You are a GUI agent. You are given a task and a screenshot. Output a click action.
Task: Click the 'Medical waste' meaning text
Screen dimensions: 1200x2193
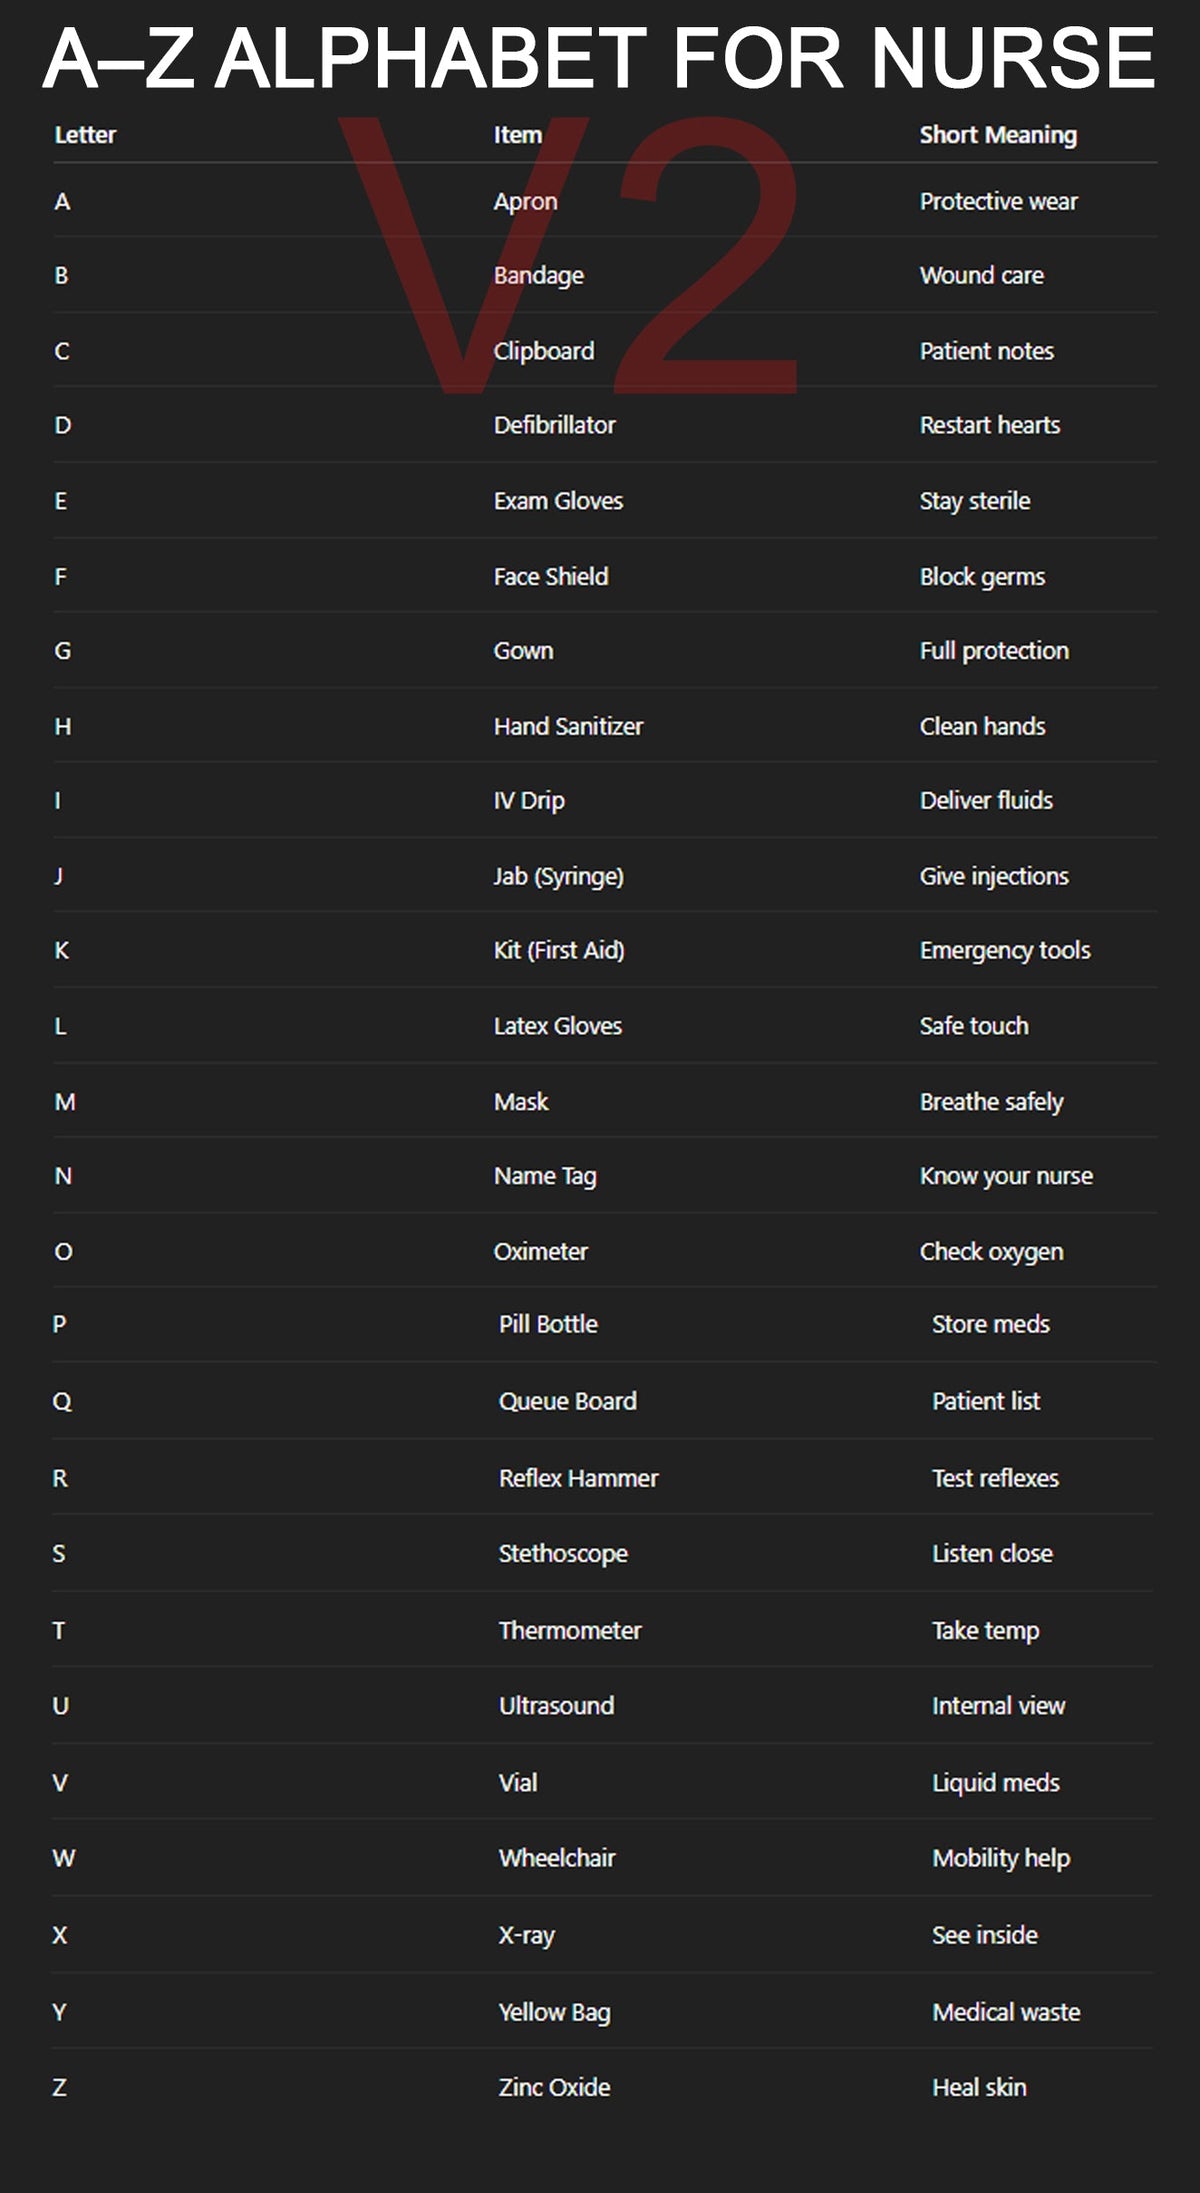(1006, 2012)
